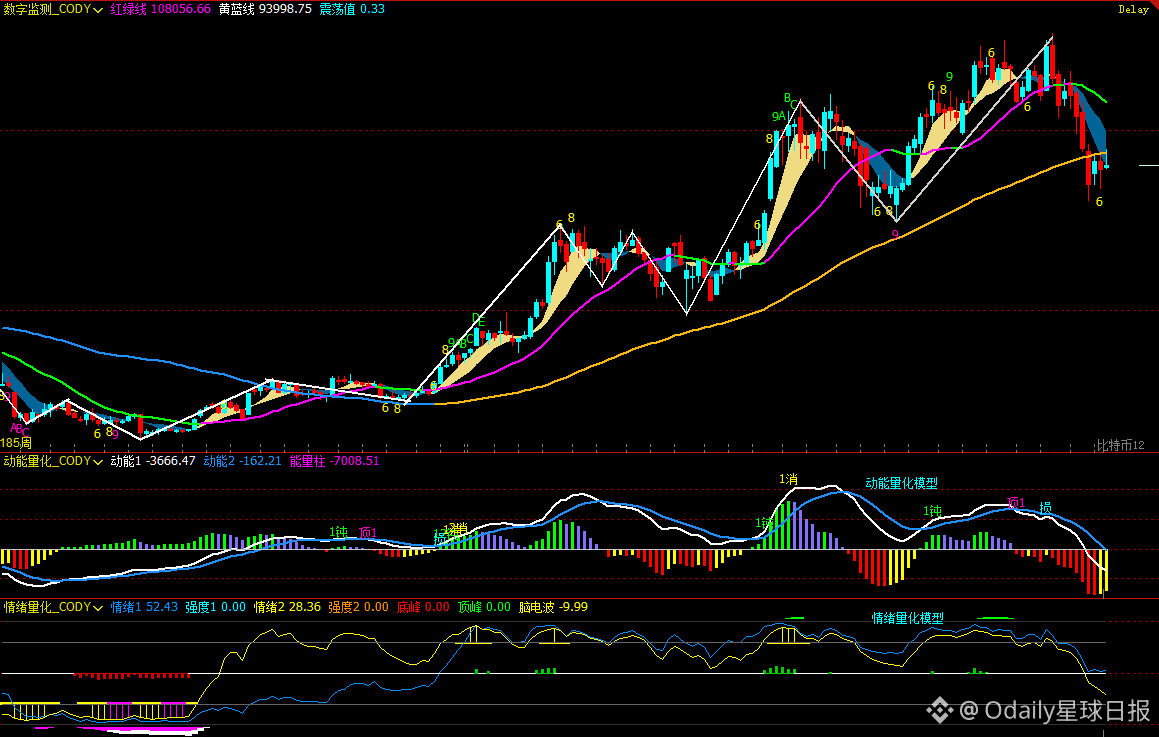Viewport: 1159px width, 737px height.
Task: Select the 红绿线 value label
Action: click(160, 10)
